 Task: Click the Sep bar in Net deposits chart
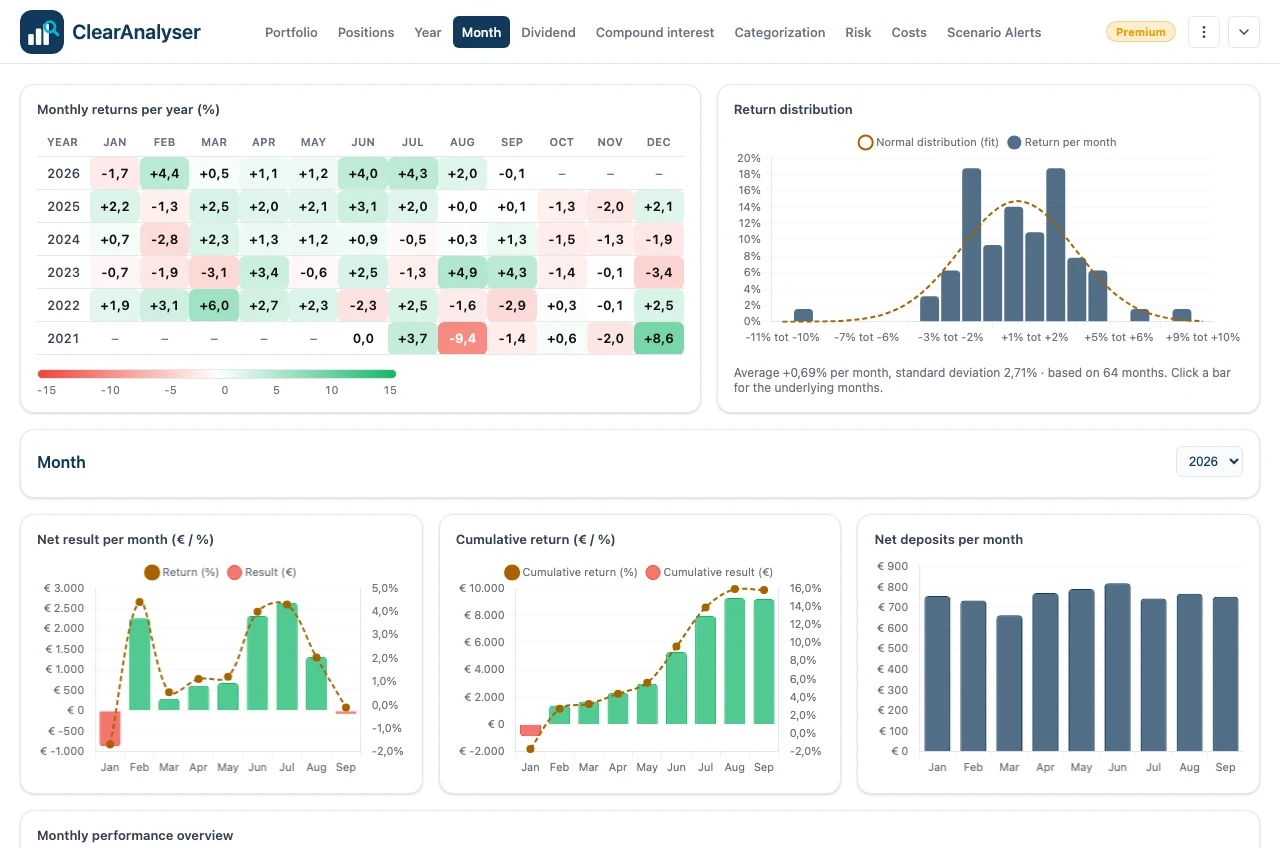(x=1225, y=674)
